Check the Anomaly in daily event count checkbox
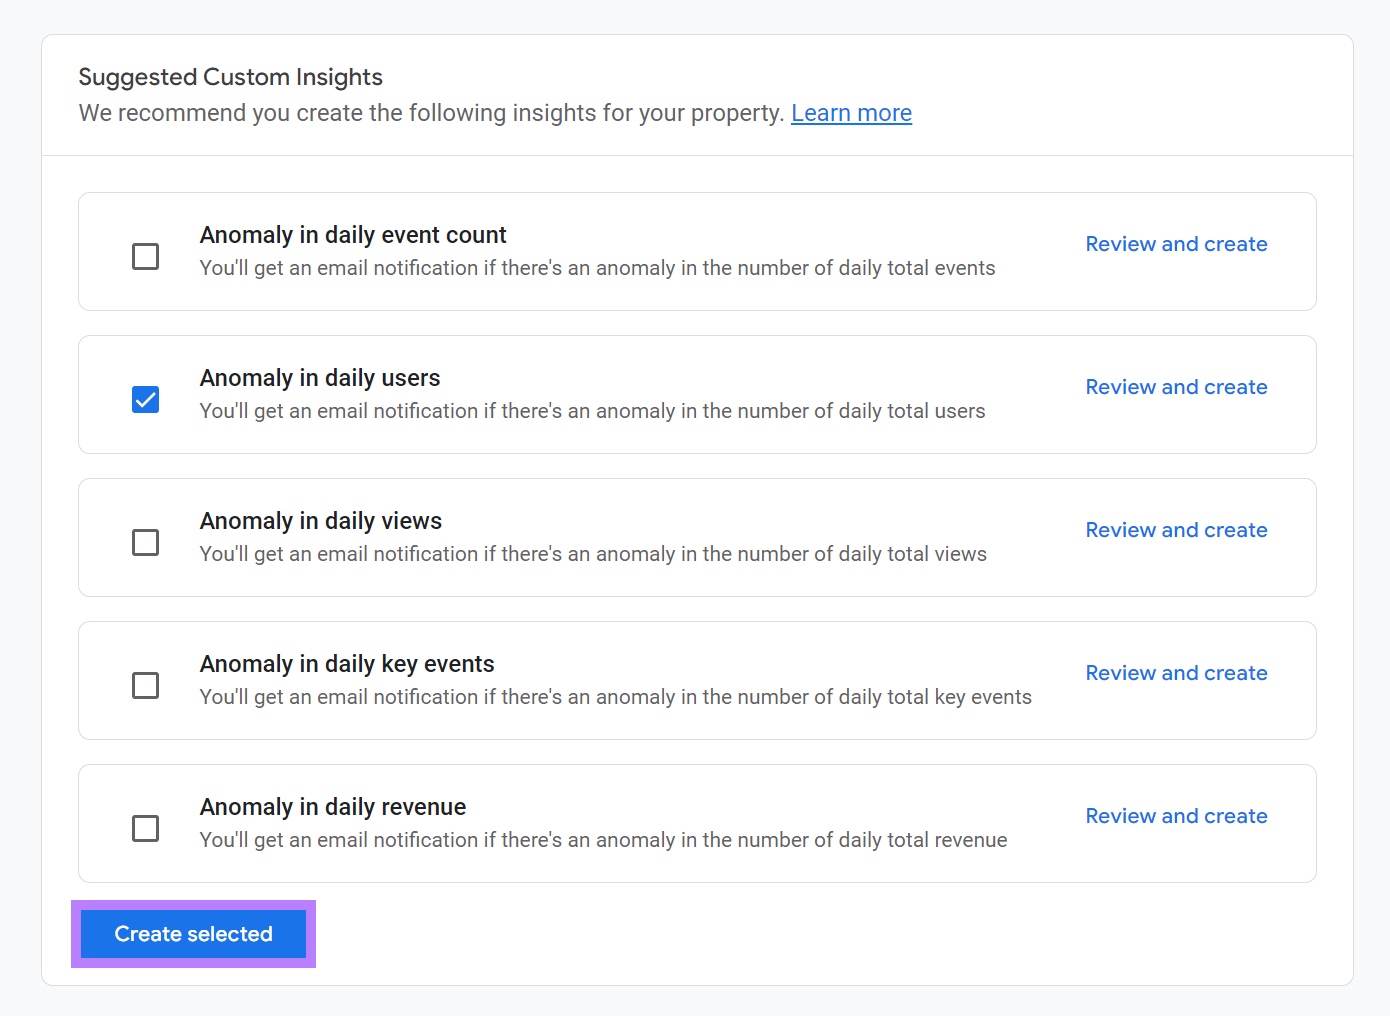The height and width of the screenshot is (1016, 1390). pos(145,256)
